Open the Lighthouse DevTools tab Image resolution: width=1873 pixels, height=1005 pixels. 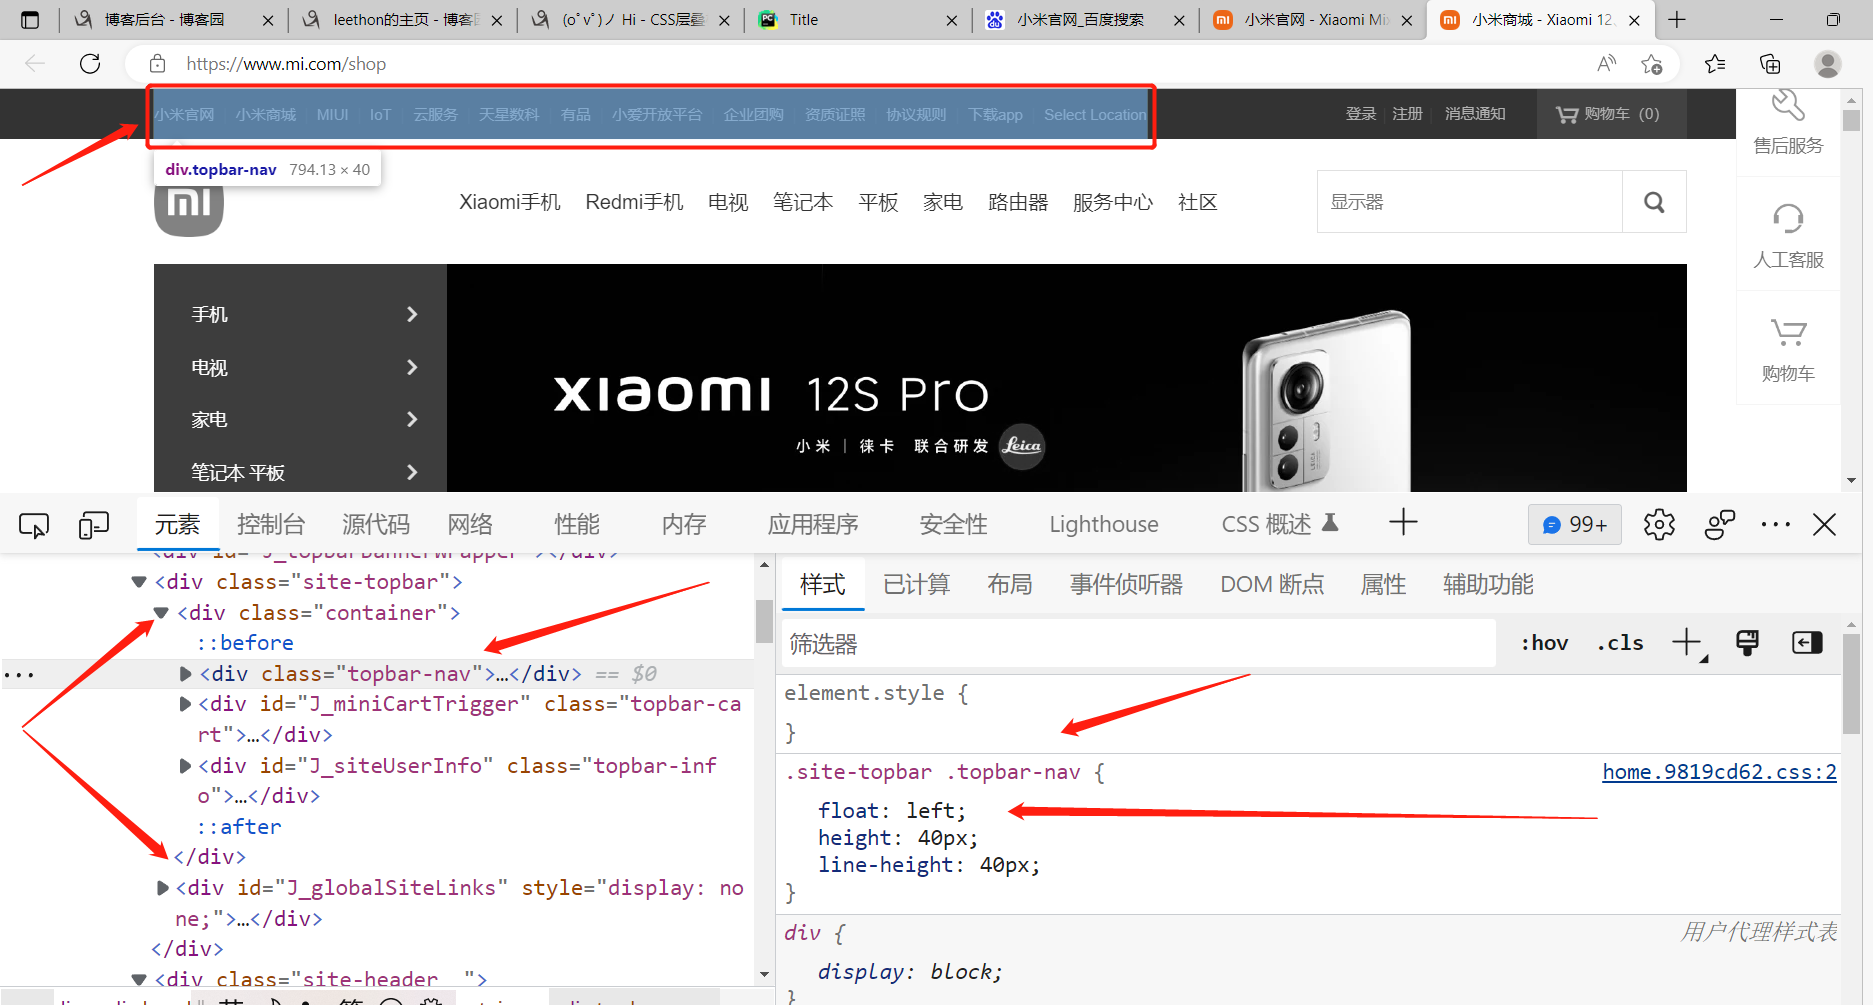click(1104, 525)
